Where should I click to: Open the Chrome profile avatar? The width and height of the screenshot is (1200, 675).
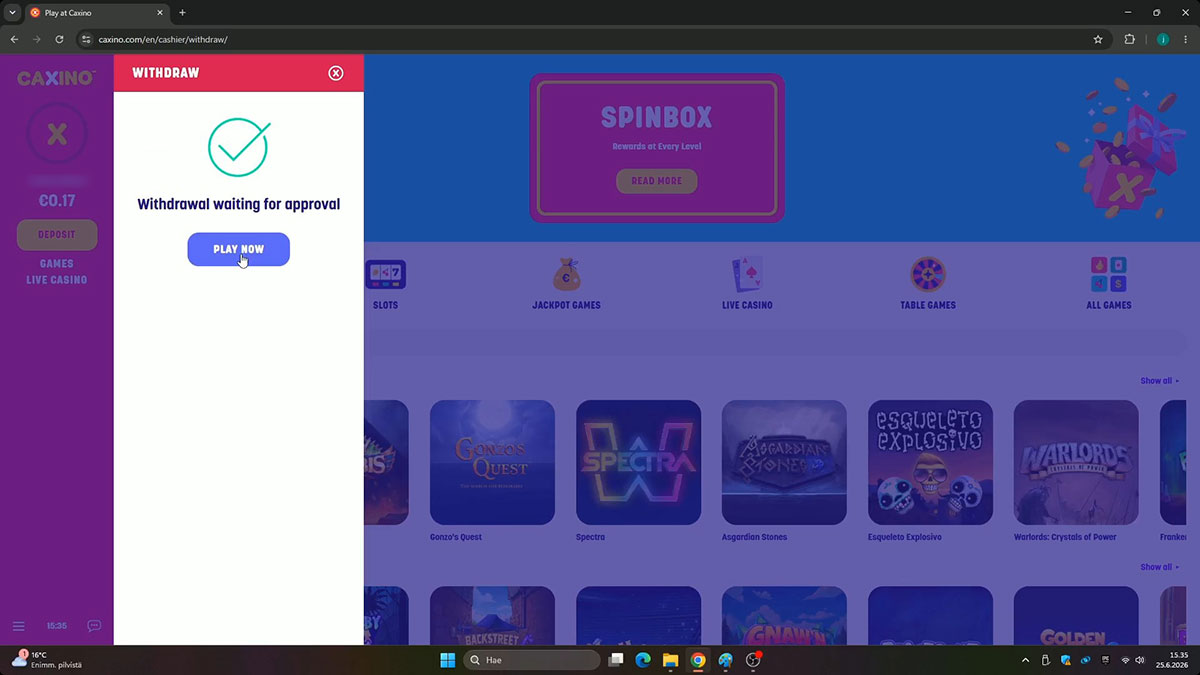click(1162, 39)
